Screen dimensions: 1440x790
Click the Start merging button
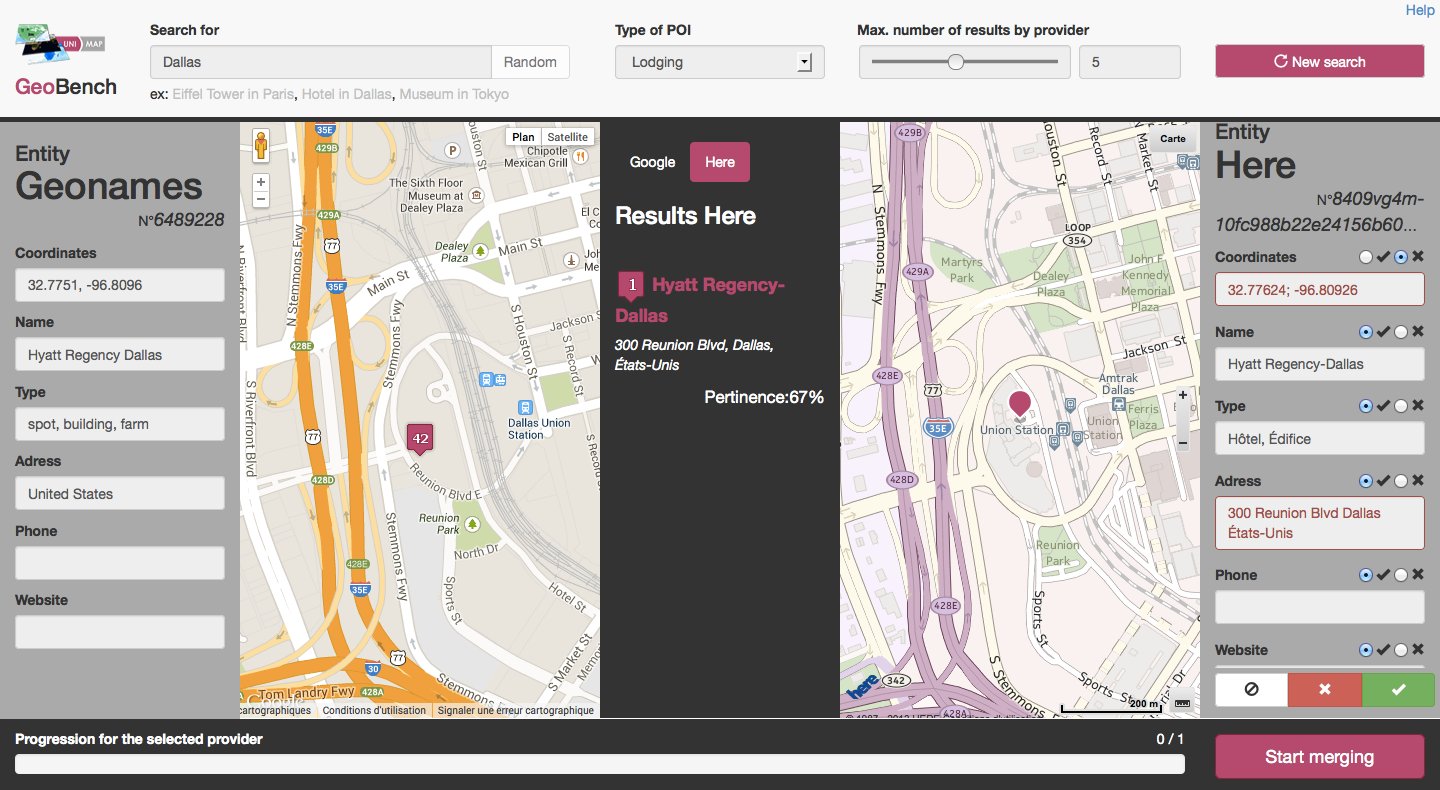[x=1320, y=757]
